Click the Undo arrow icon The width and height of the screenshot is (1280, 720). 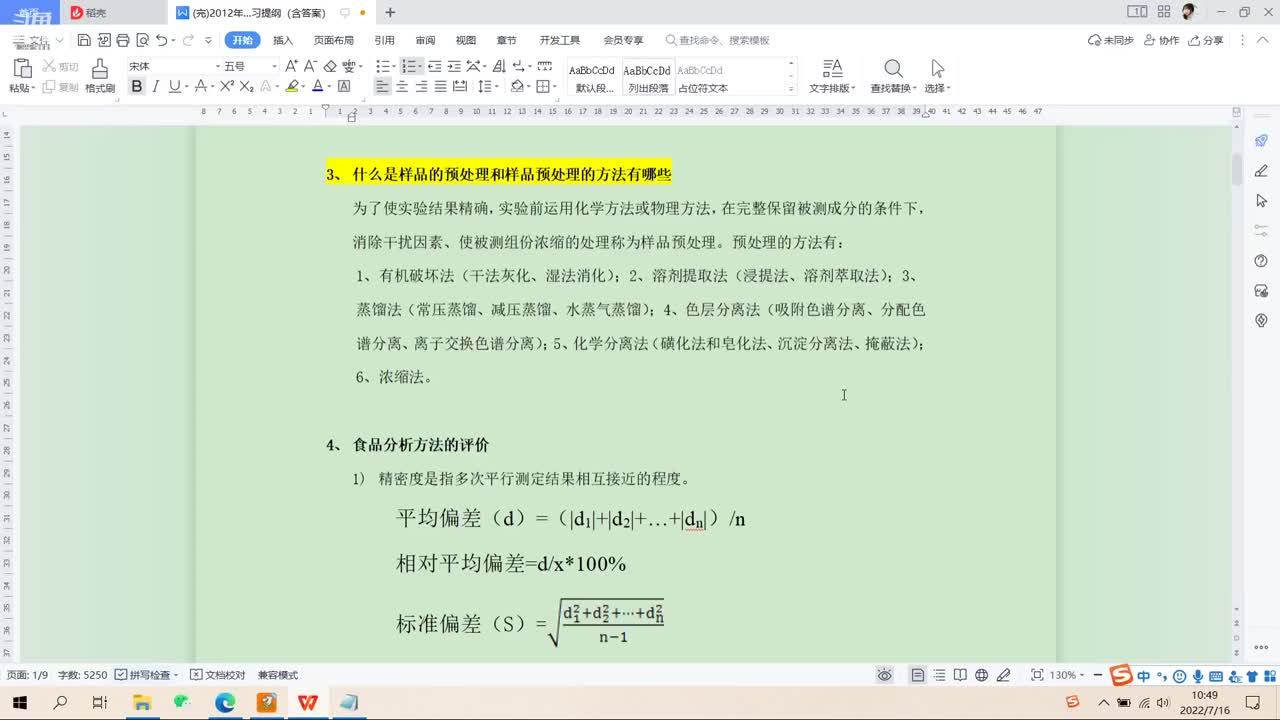pyautogui.click(x=162, y=41)
